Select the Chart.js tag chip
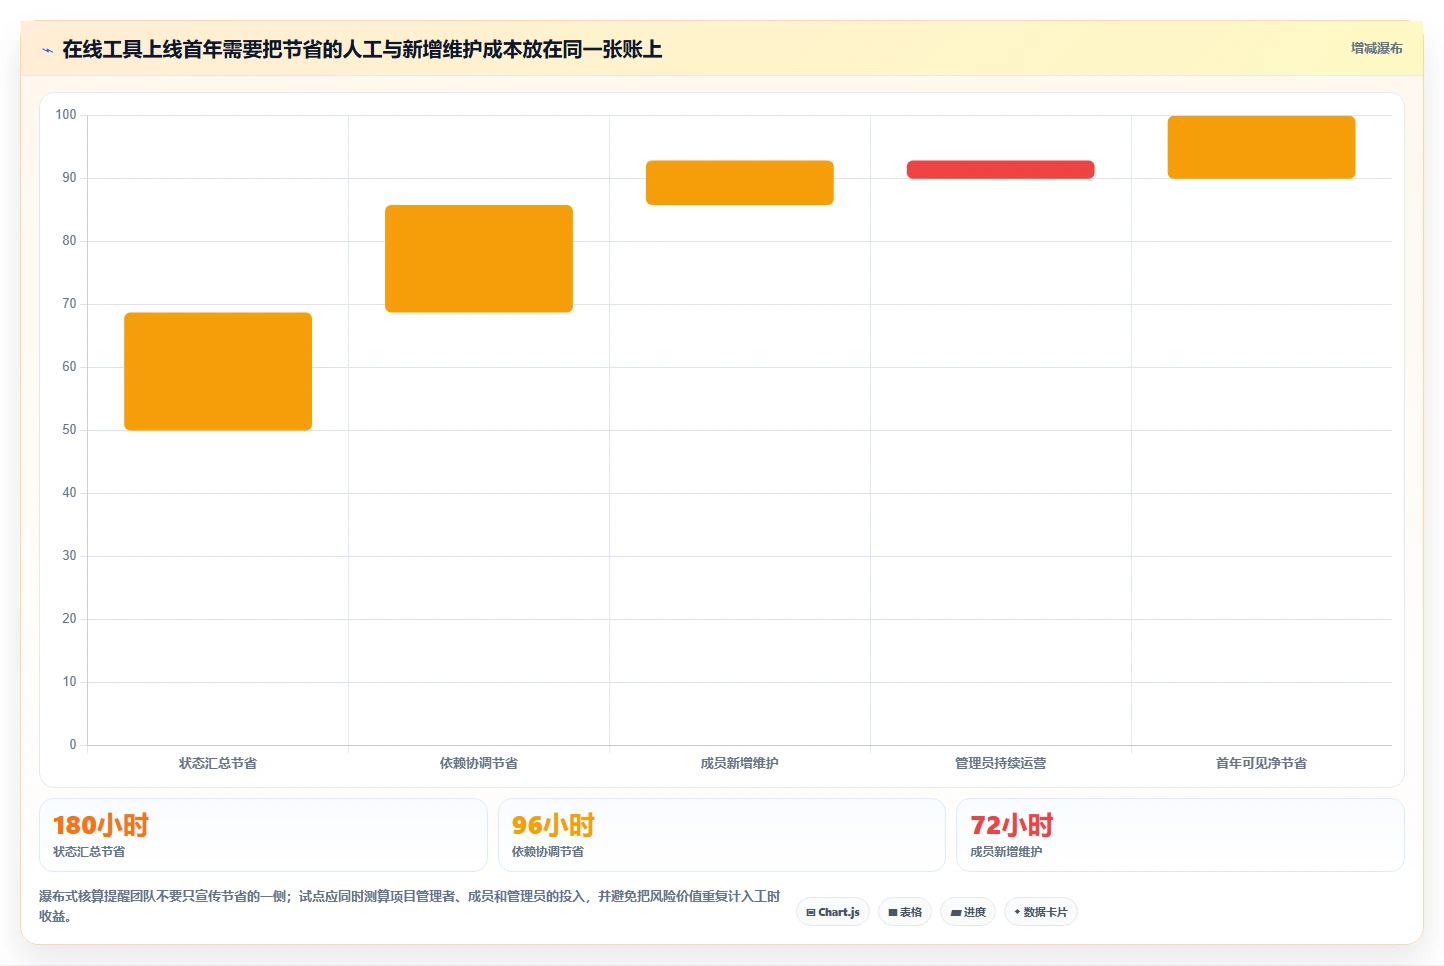 833,912
